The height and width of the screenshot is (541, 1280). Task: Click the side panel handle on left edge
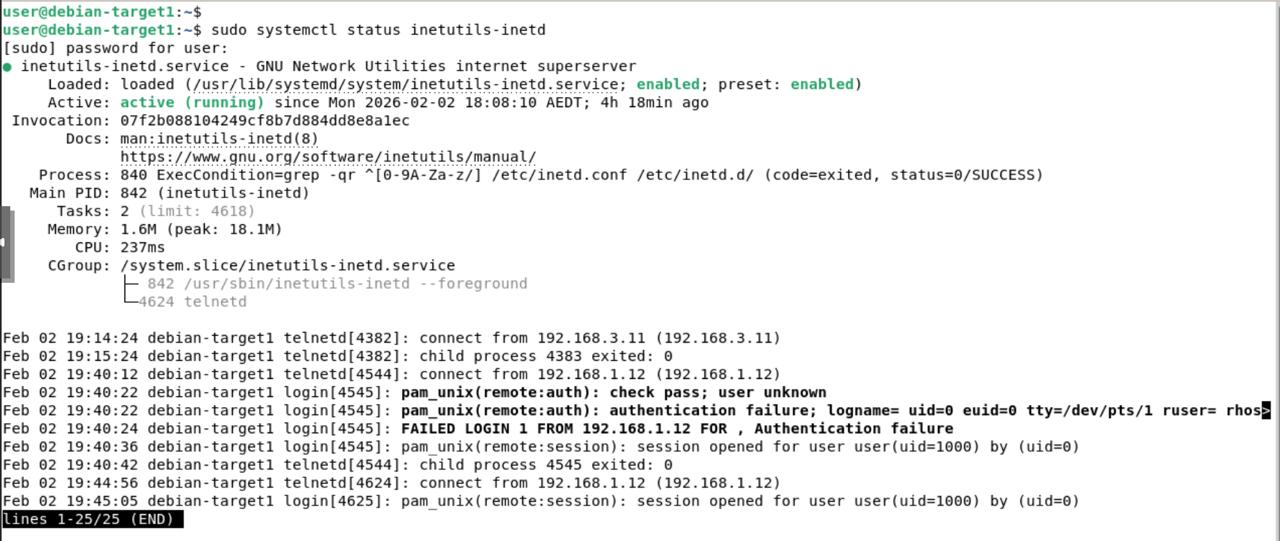point(6,244)
